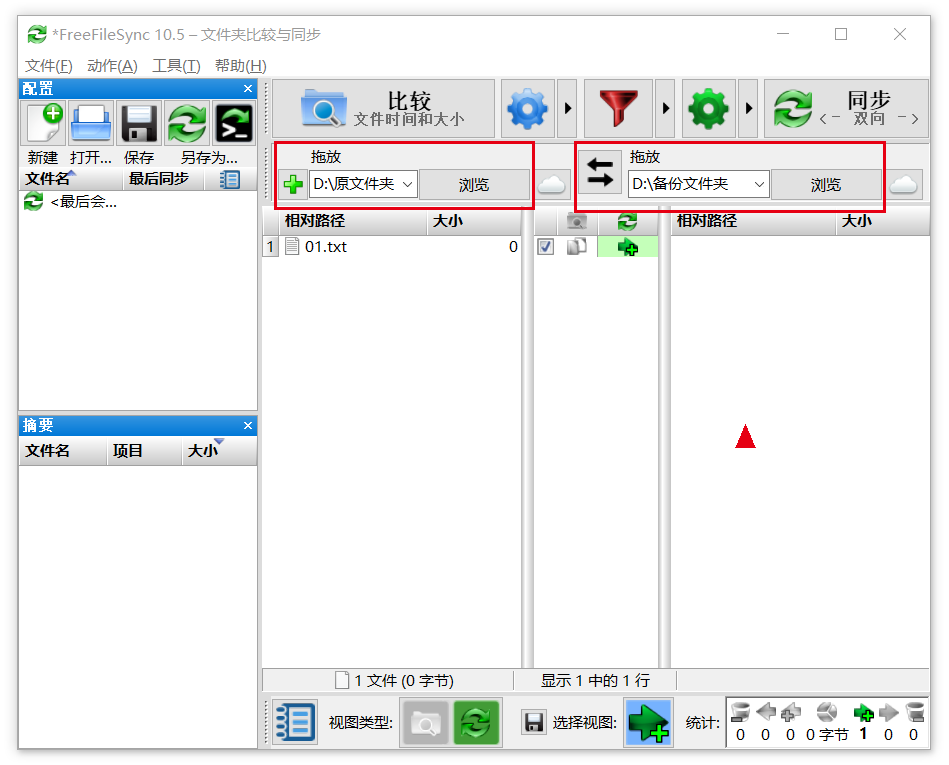Screen dimensions: 949x765
Task: Click delete-right trash icon in statistics
Action: (x=915, y=712)
